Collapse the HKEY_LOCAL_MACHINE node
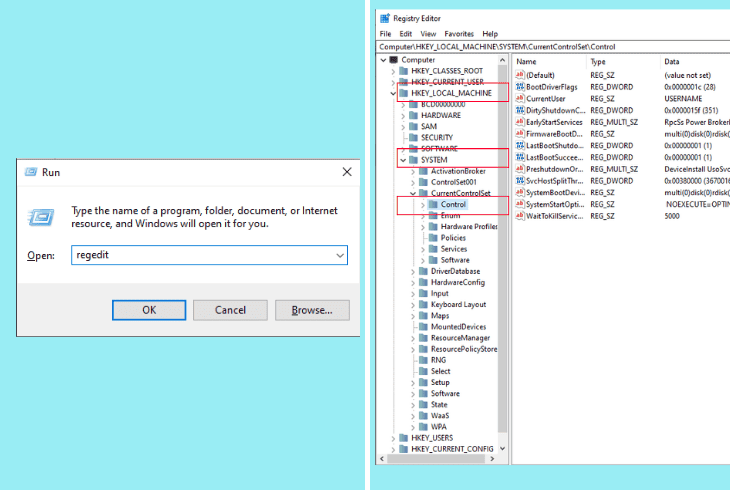Screen dimensions: 730x490 393,93
